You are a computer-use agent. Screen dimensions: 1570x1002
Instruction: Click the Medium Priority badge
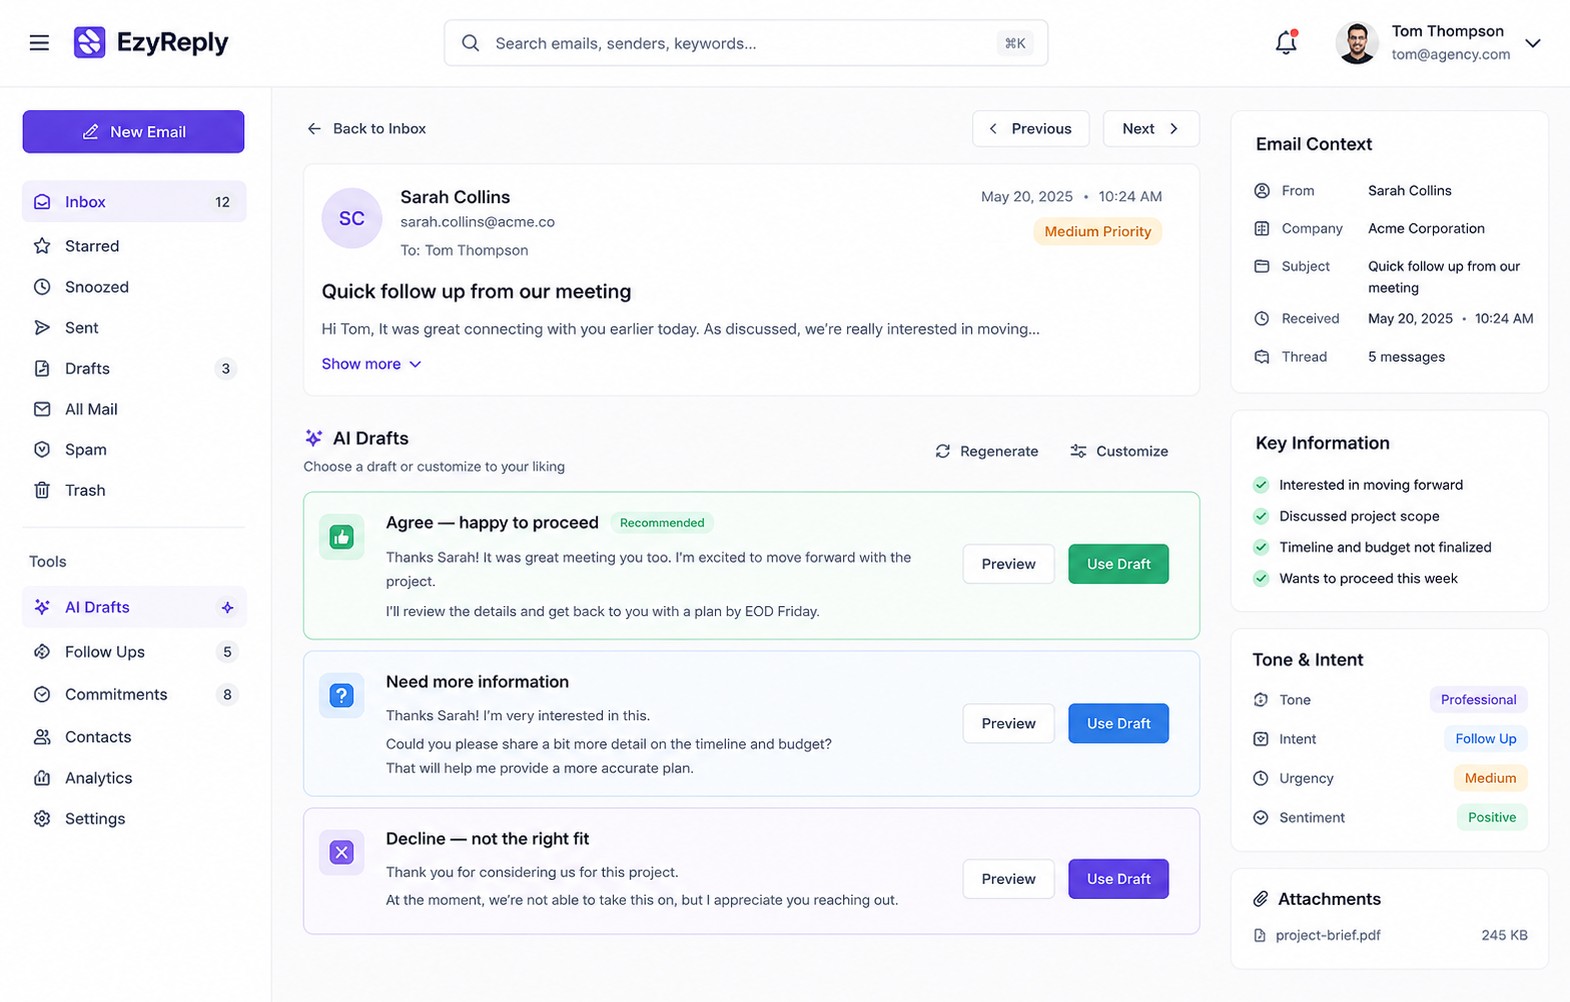[1097, 232]
